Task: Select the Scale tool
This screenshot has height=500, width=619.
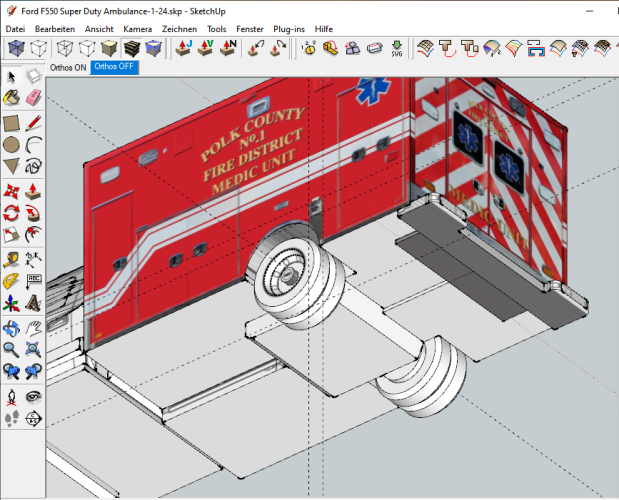Action: click(x=11, y=234)
